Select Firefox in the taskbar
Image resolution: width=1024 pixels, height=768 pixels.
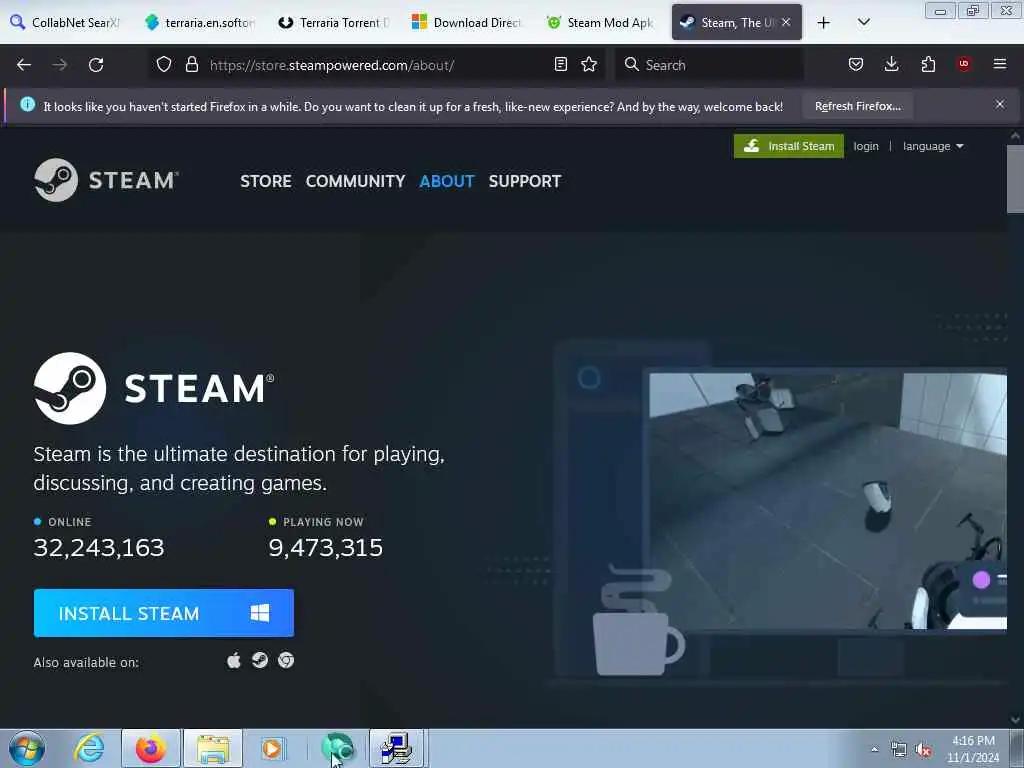151,748
